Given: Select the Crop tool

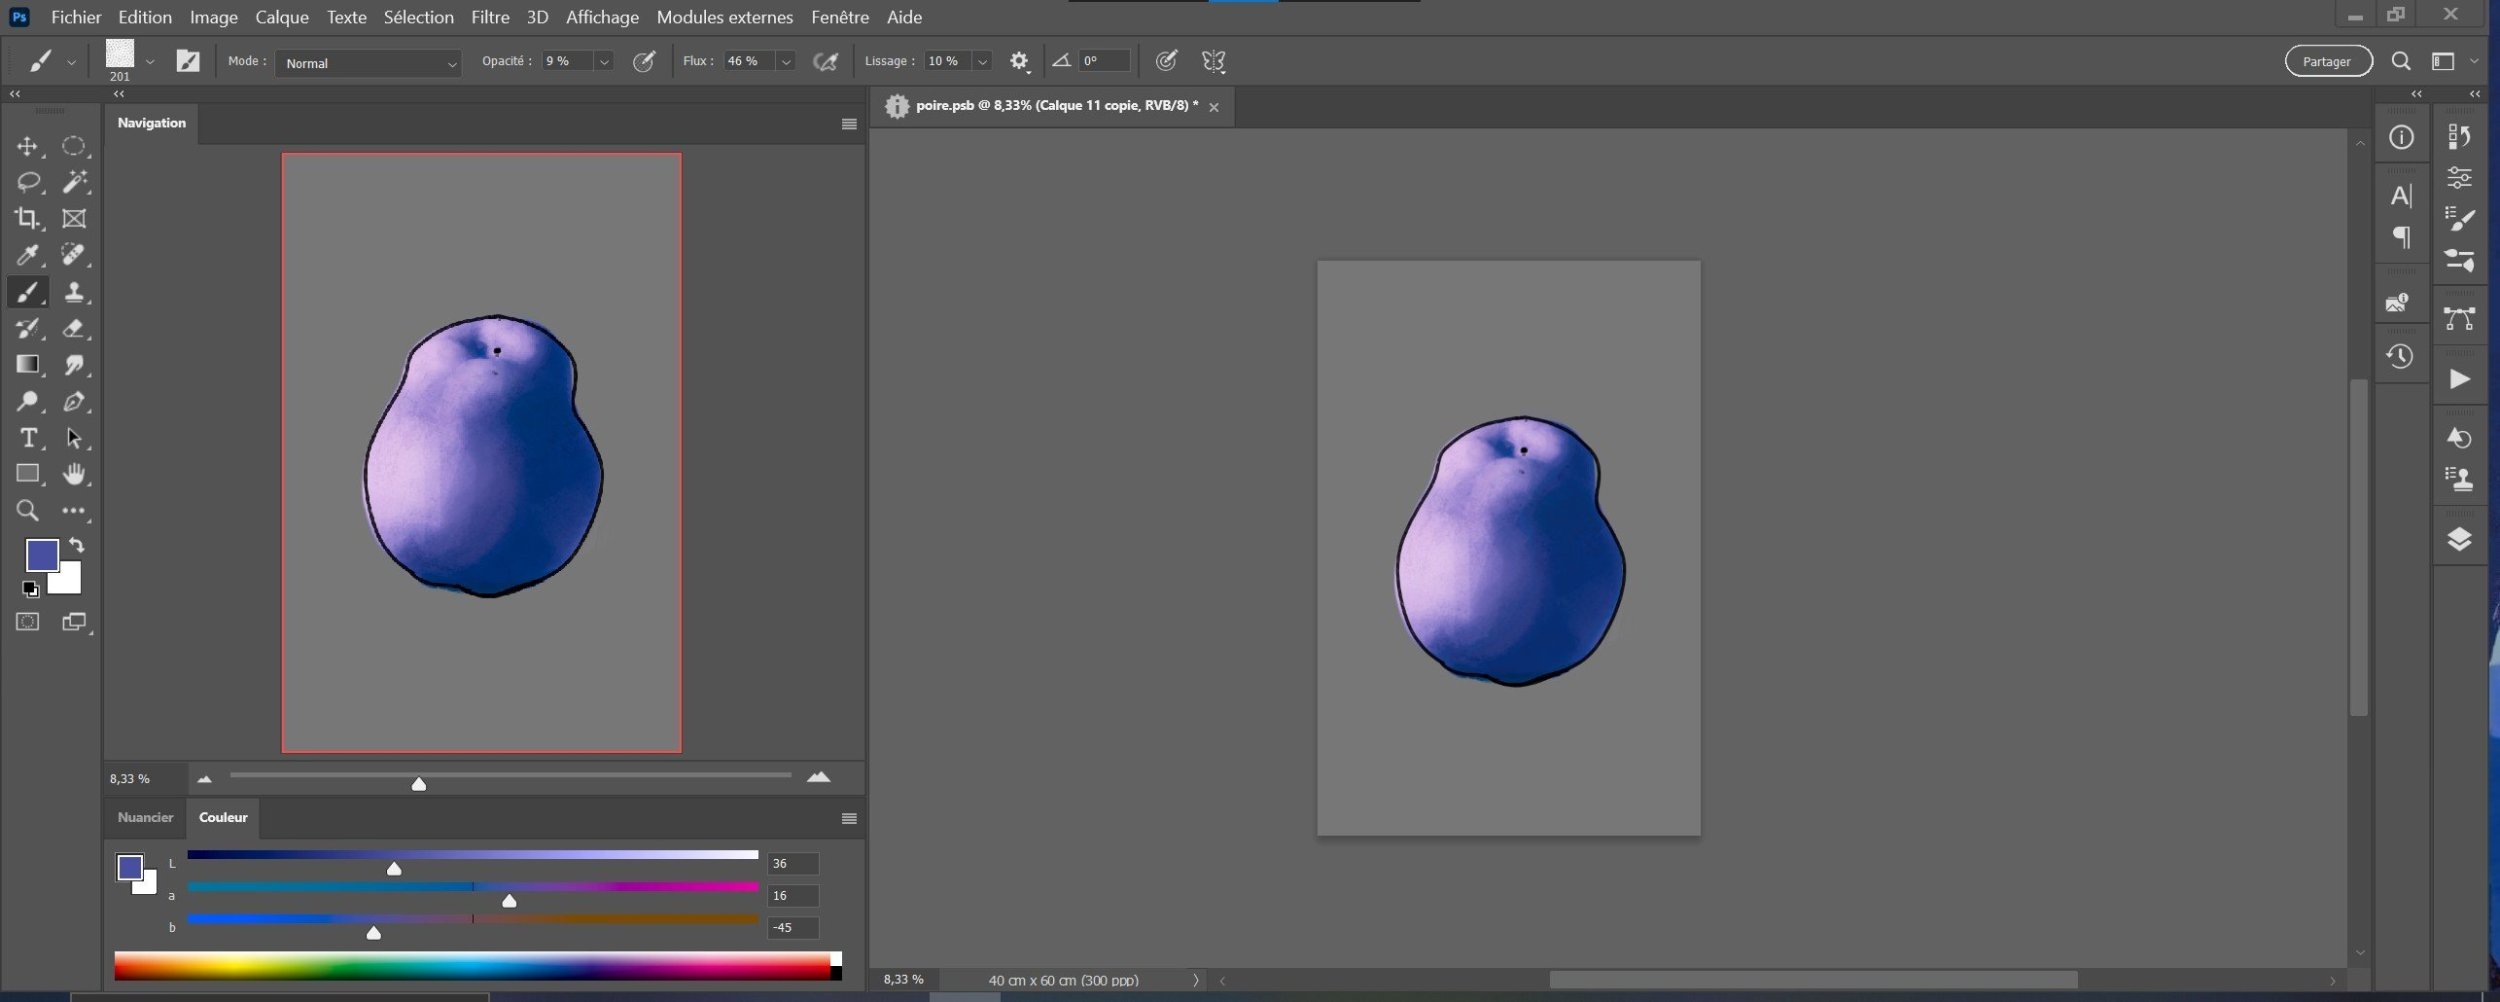Looking at the screenshot, I should click(27, 218).
